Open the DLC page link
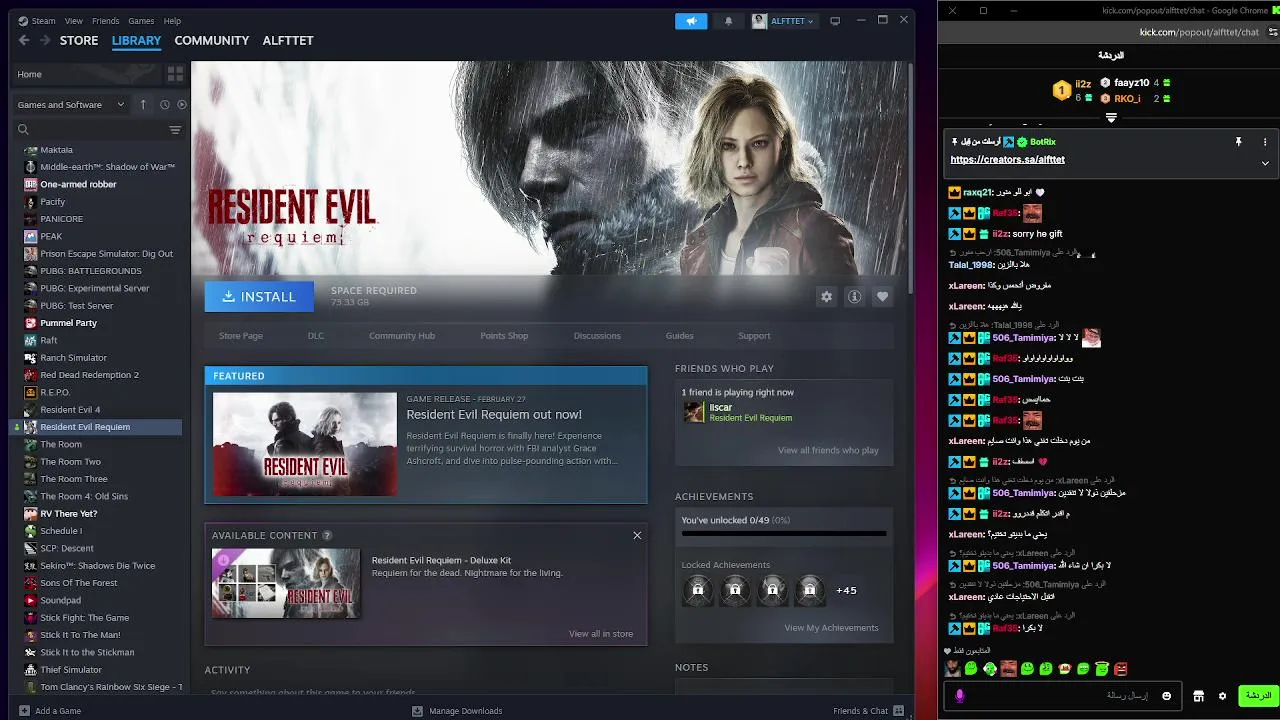Image resolution: width=1280 pixels, height=720 pixels. pyautogui.click(x=316, y=336)
